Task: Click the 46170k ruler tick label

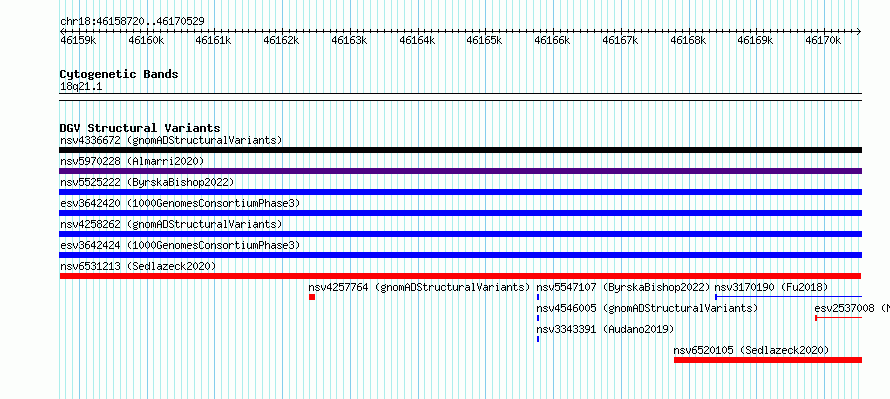Action: (x=823, y=40)
